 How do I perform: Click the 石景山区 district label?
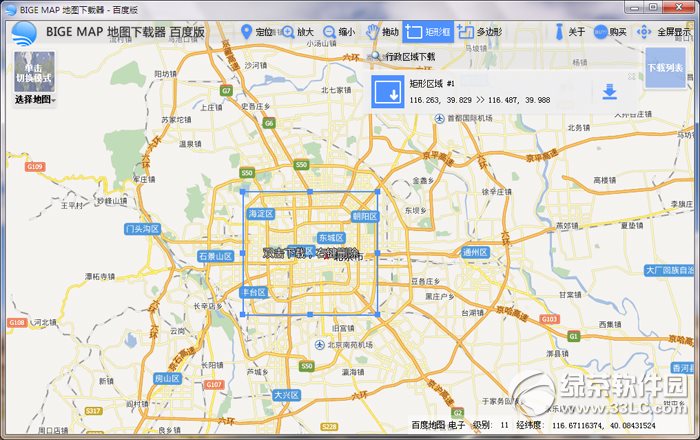pyautogui.click(x=216, y=256)
